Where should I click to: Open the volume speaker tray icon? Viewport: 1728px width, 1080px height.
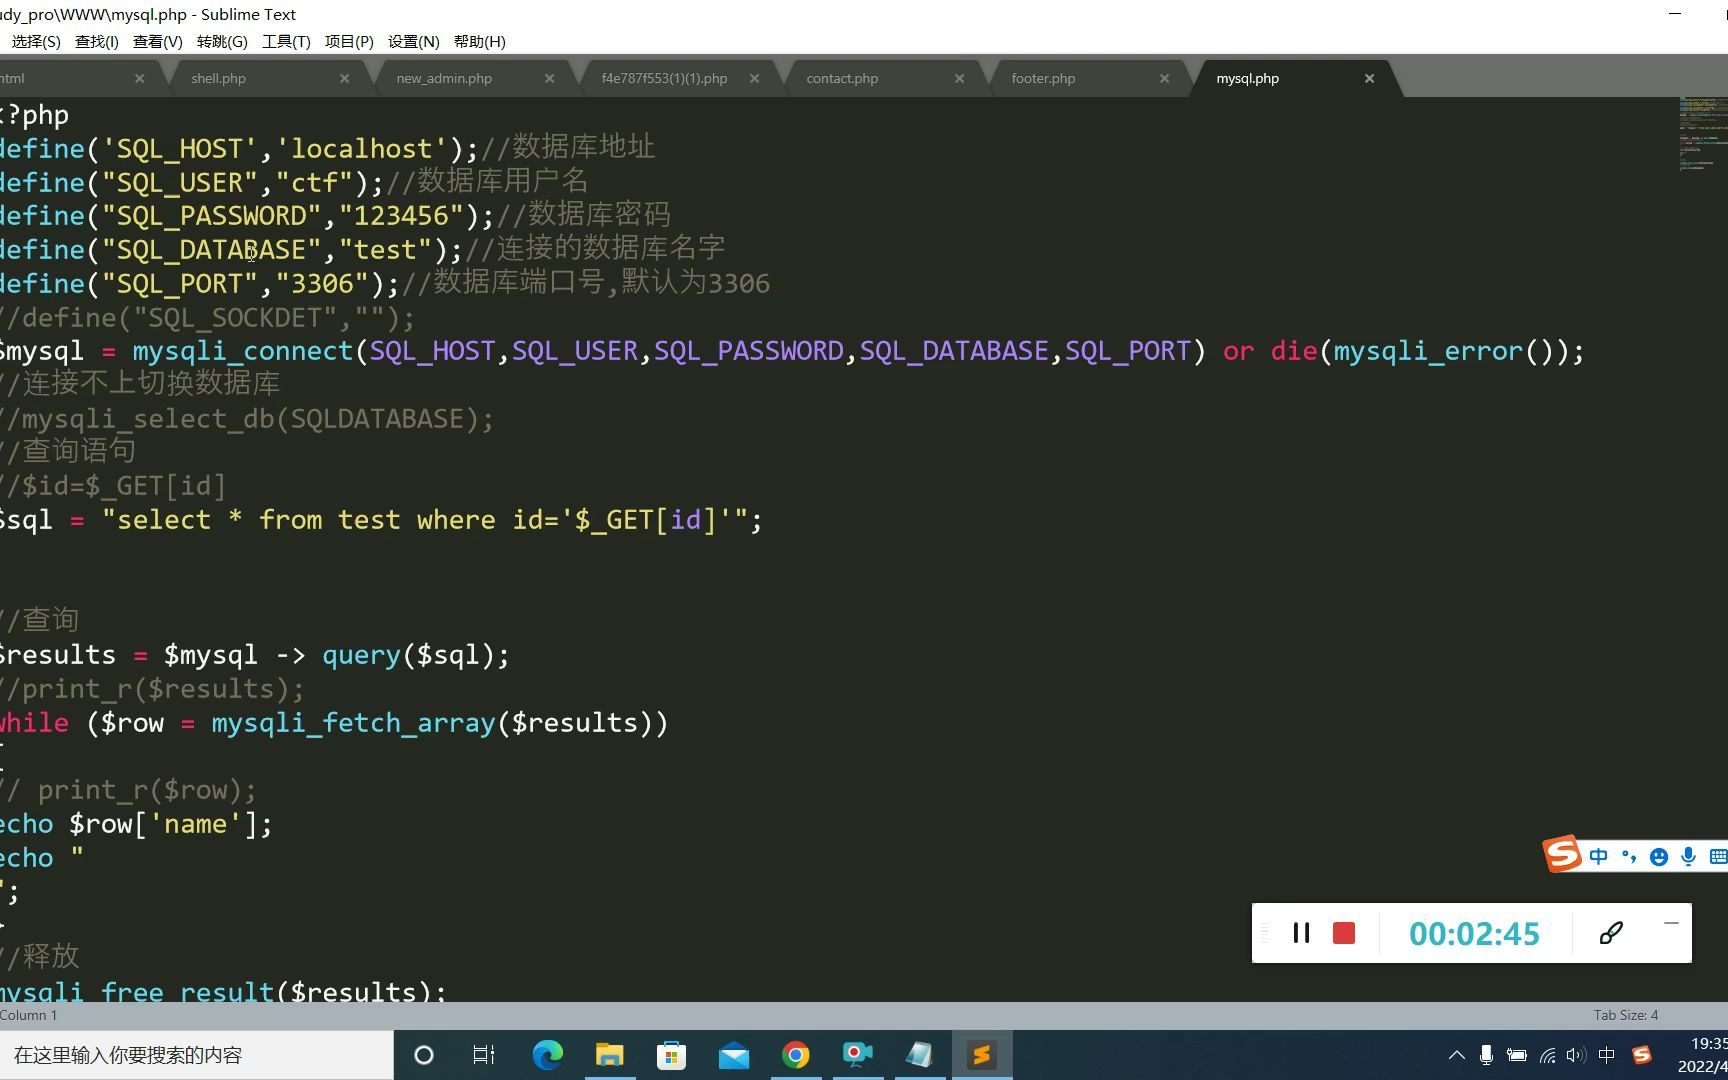coord(1576,1055)
